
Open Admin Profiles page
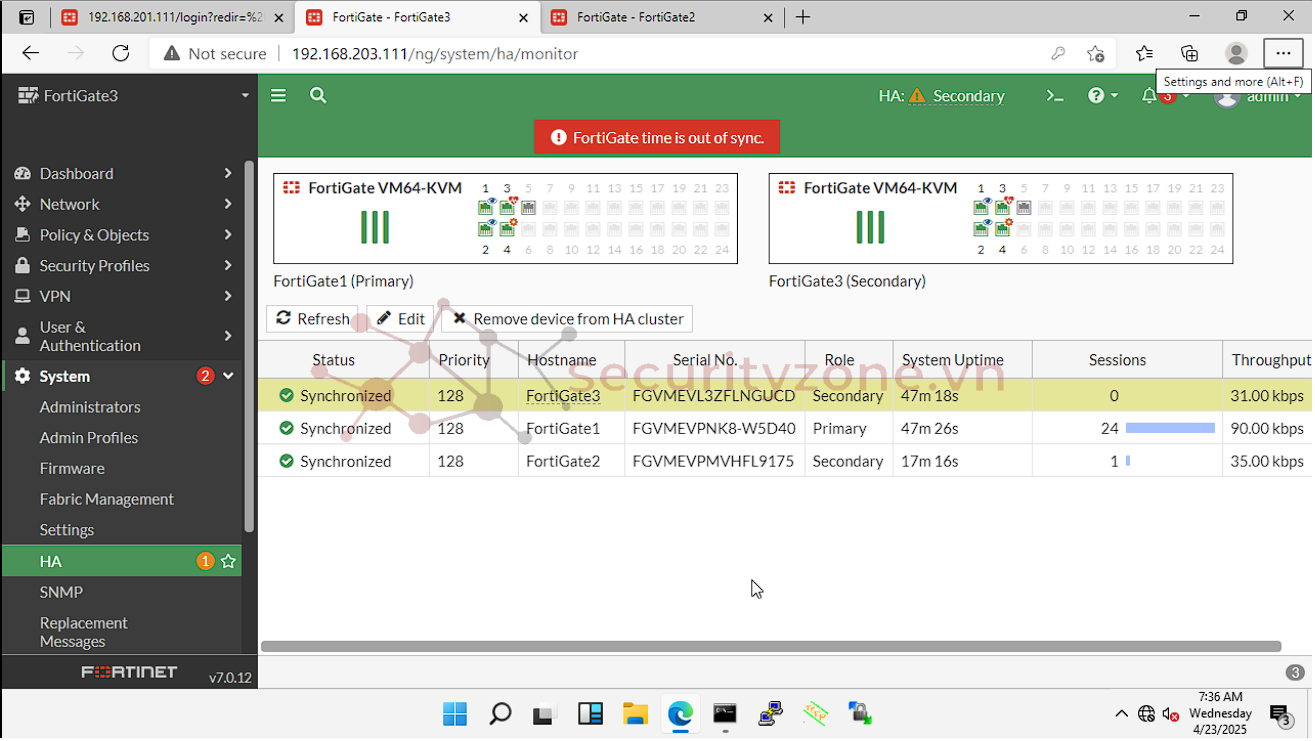(89, 438)
